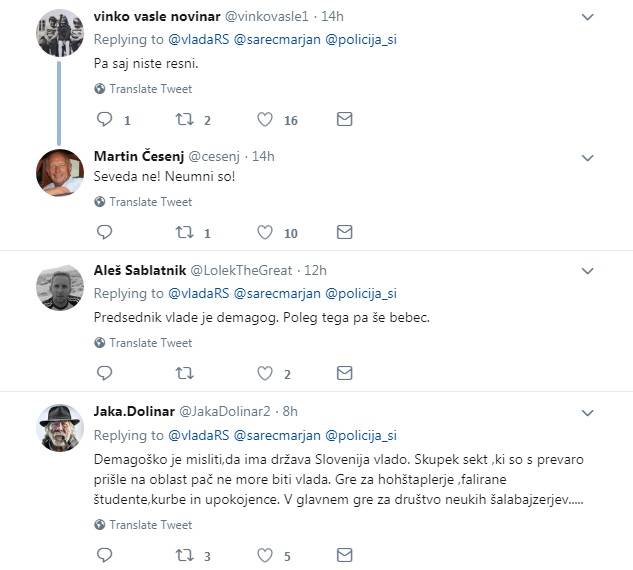Reply to Jaka.Dolinar's tweet

click(105, 555)
